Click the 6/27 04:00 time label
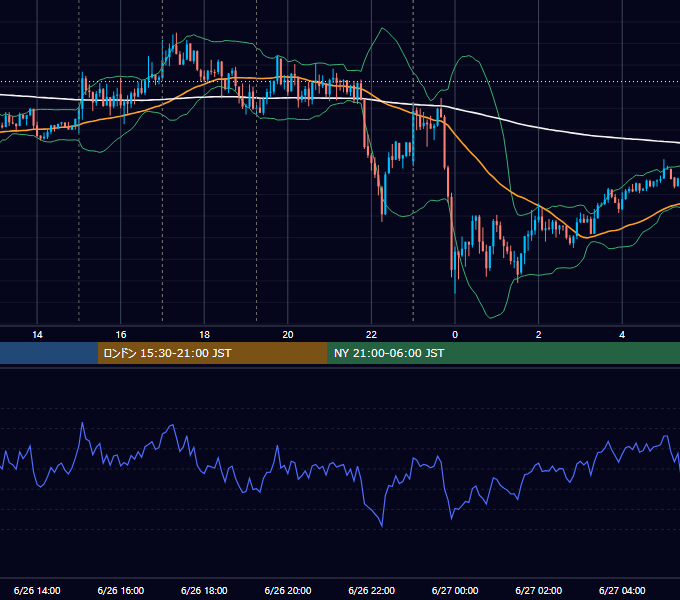 tap(622, 590)
